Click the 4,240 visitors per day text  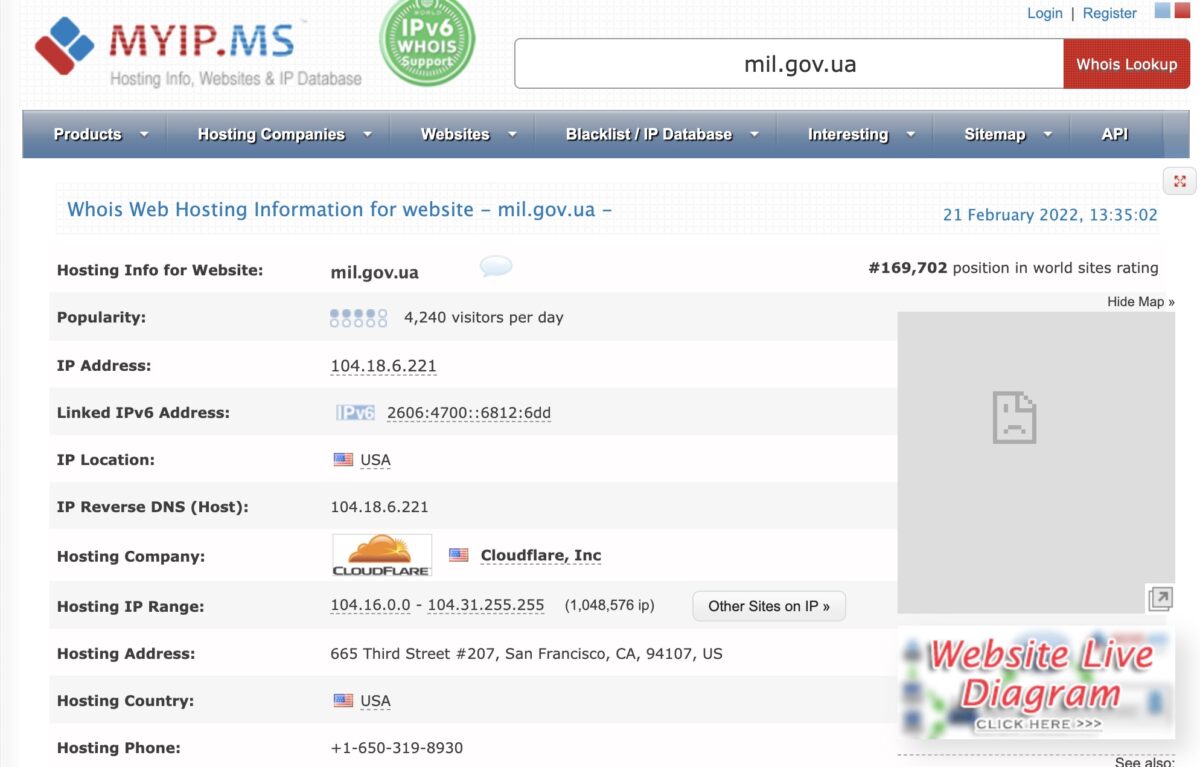pyautogui.click(x=484, y=318)
